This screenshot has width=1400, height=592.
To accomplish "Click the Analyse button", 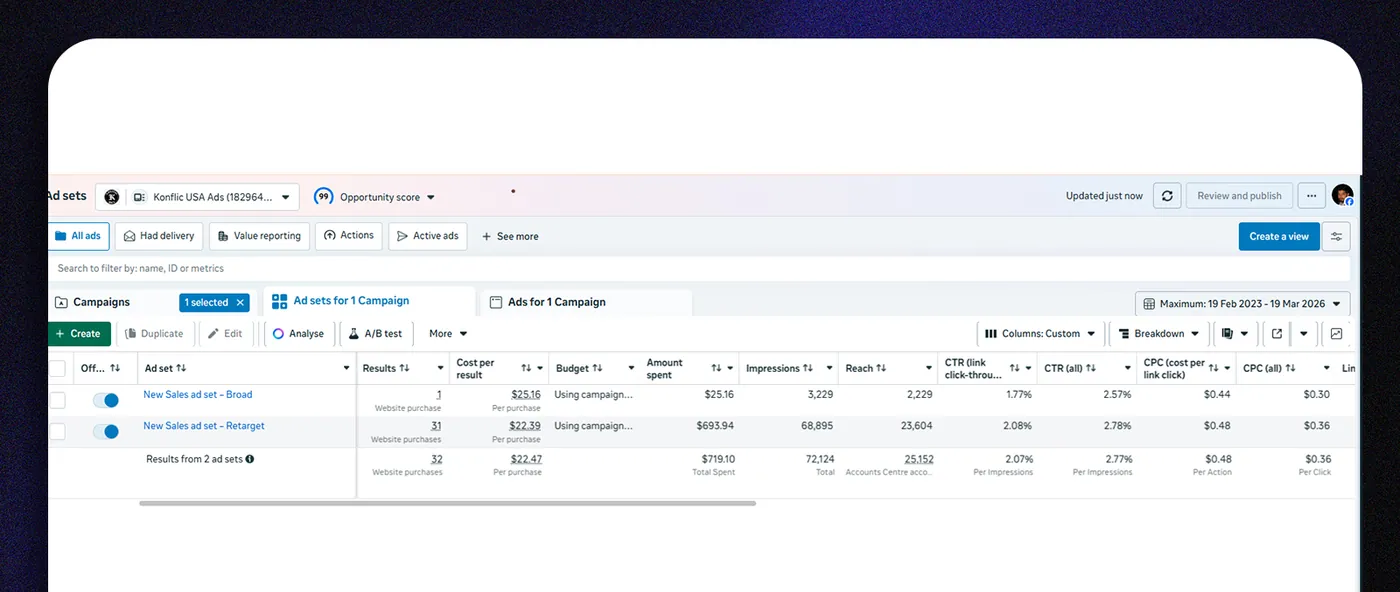I will pos(298,334).
